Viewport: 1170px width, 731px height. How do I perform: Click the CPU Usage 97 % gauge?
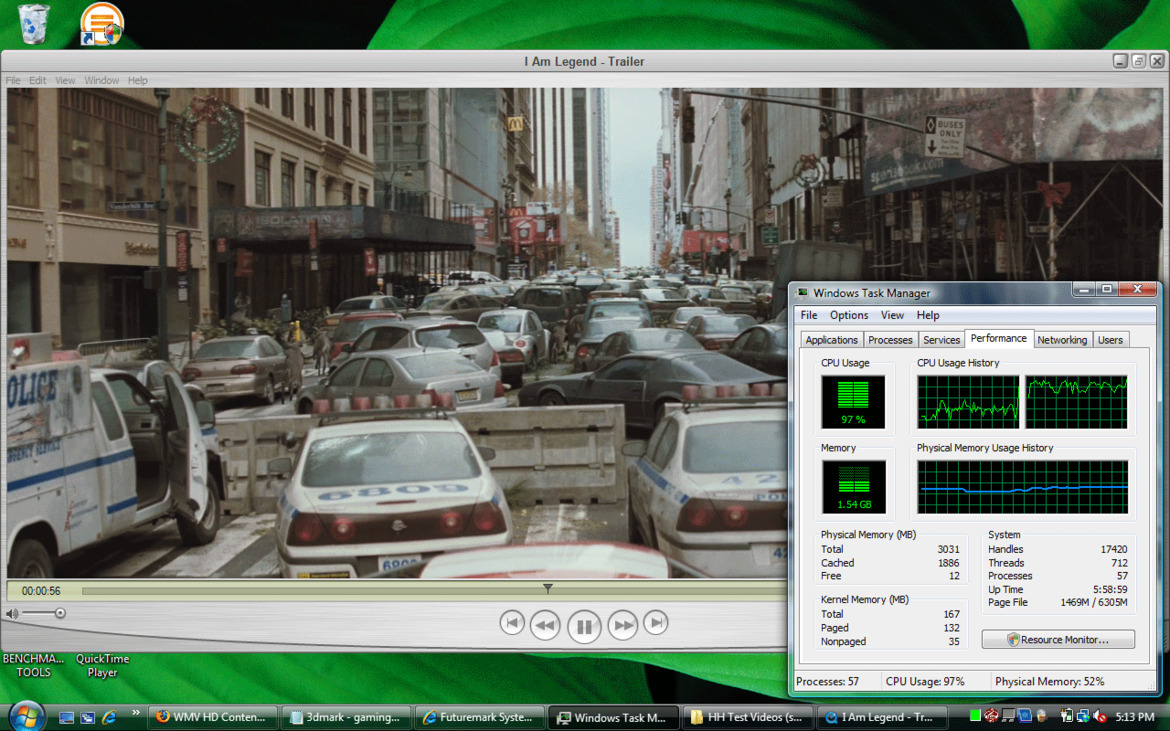coord(853,402)
